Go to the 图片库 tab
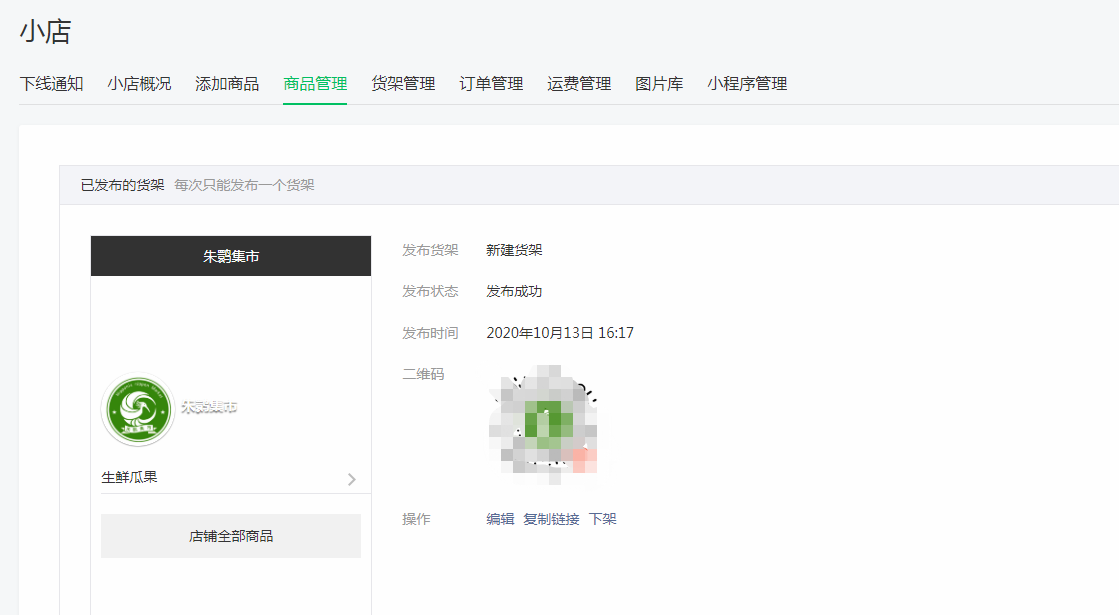This screenshot has height=615, width=1119. (x=659, y=84)
